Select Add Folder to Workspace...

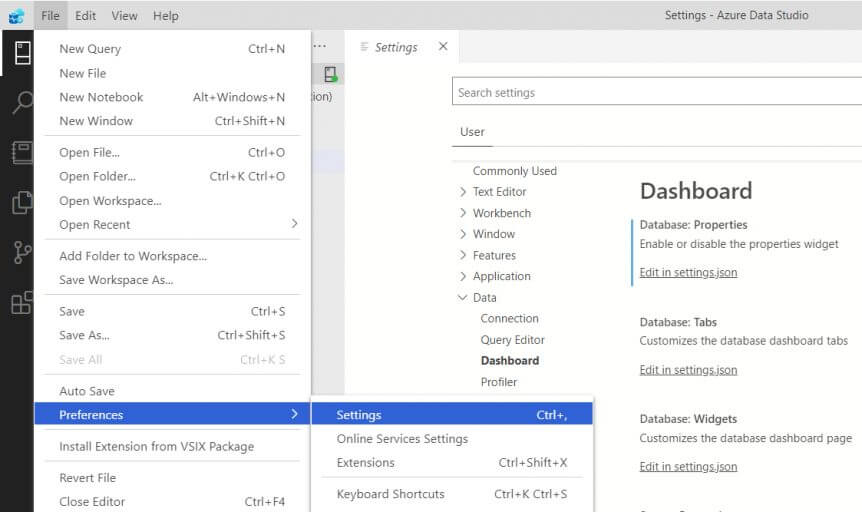tap(172, 256)
